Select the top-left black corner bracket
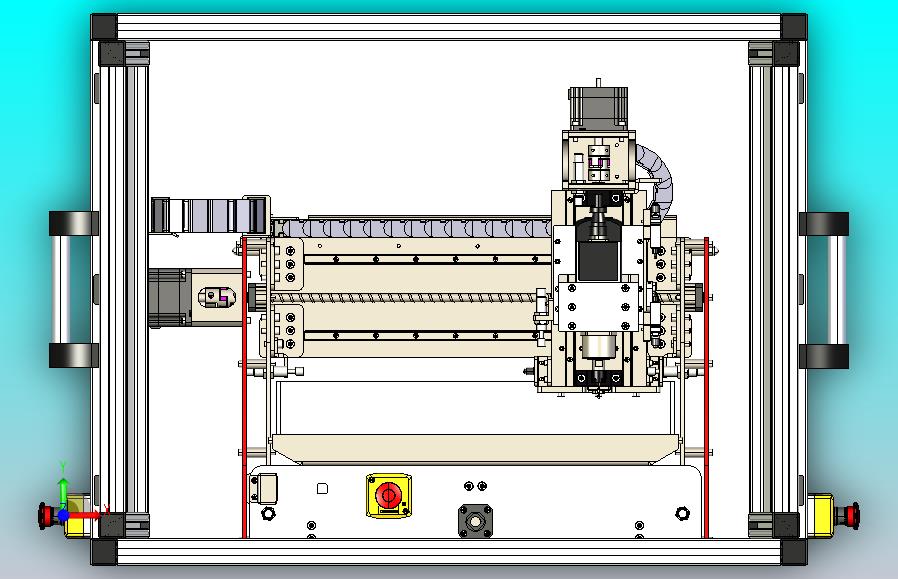 coord(104,27)
